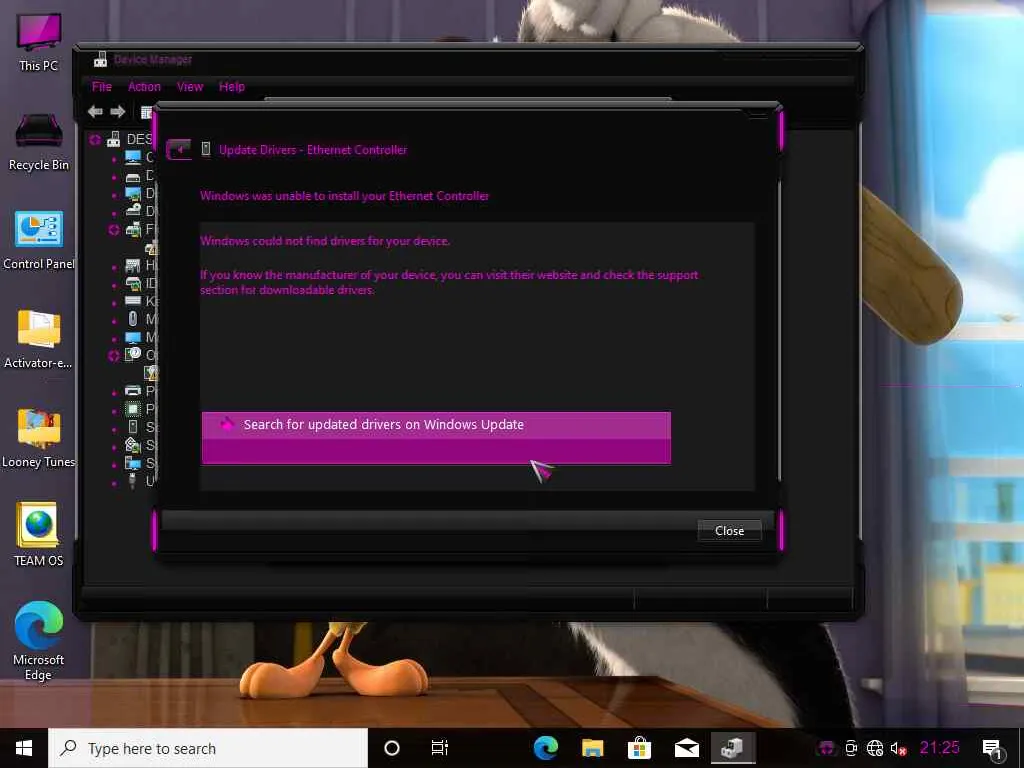
Task: Select the Display adapters category icon
Action: click(x=133, y=194)
